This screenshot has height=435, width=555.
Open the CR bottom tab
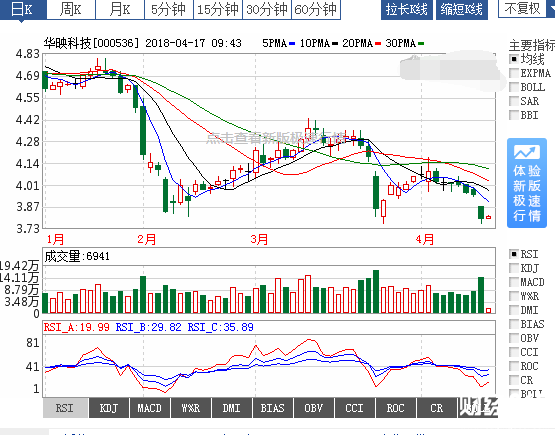[437, 408]
